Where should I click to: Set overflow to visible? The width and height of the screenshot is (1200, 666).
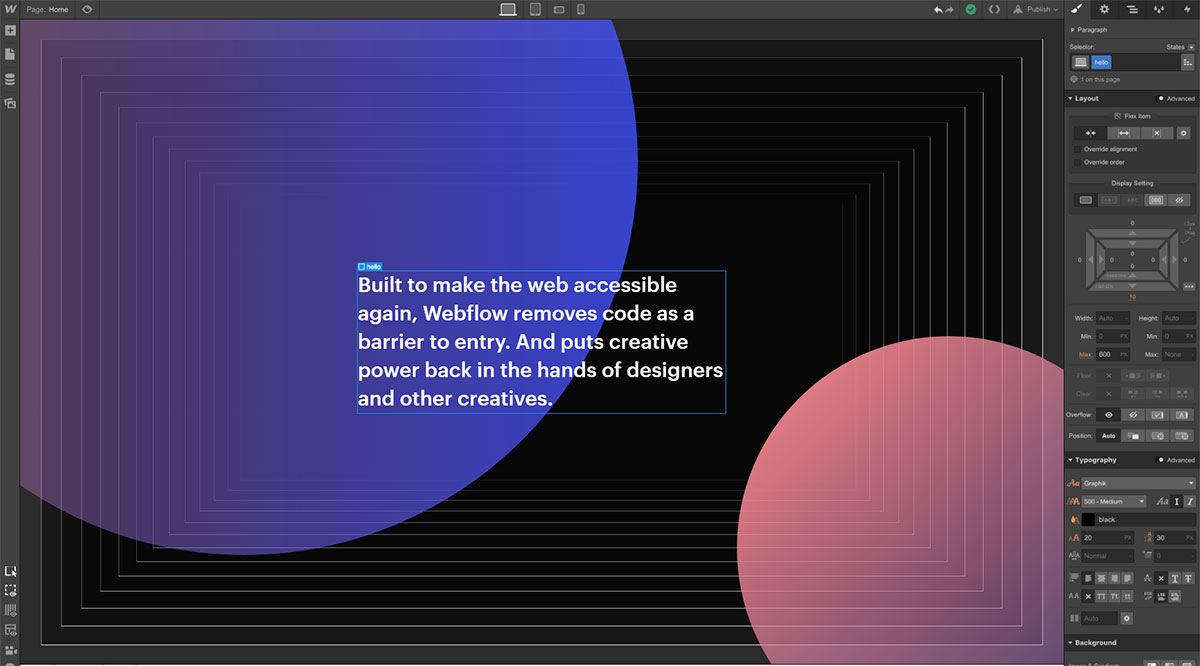click(x=1108, y=414)
